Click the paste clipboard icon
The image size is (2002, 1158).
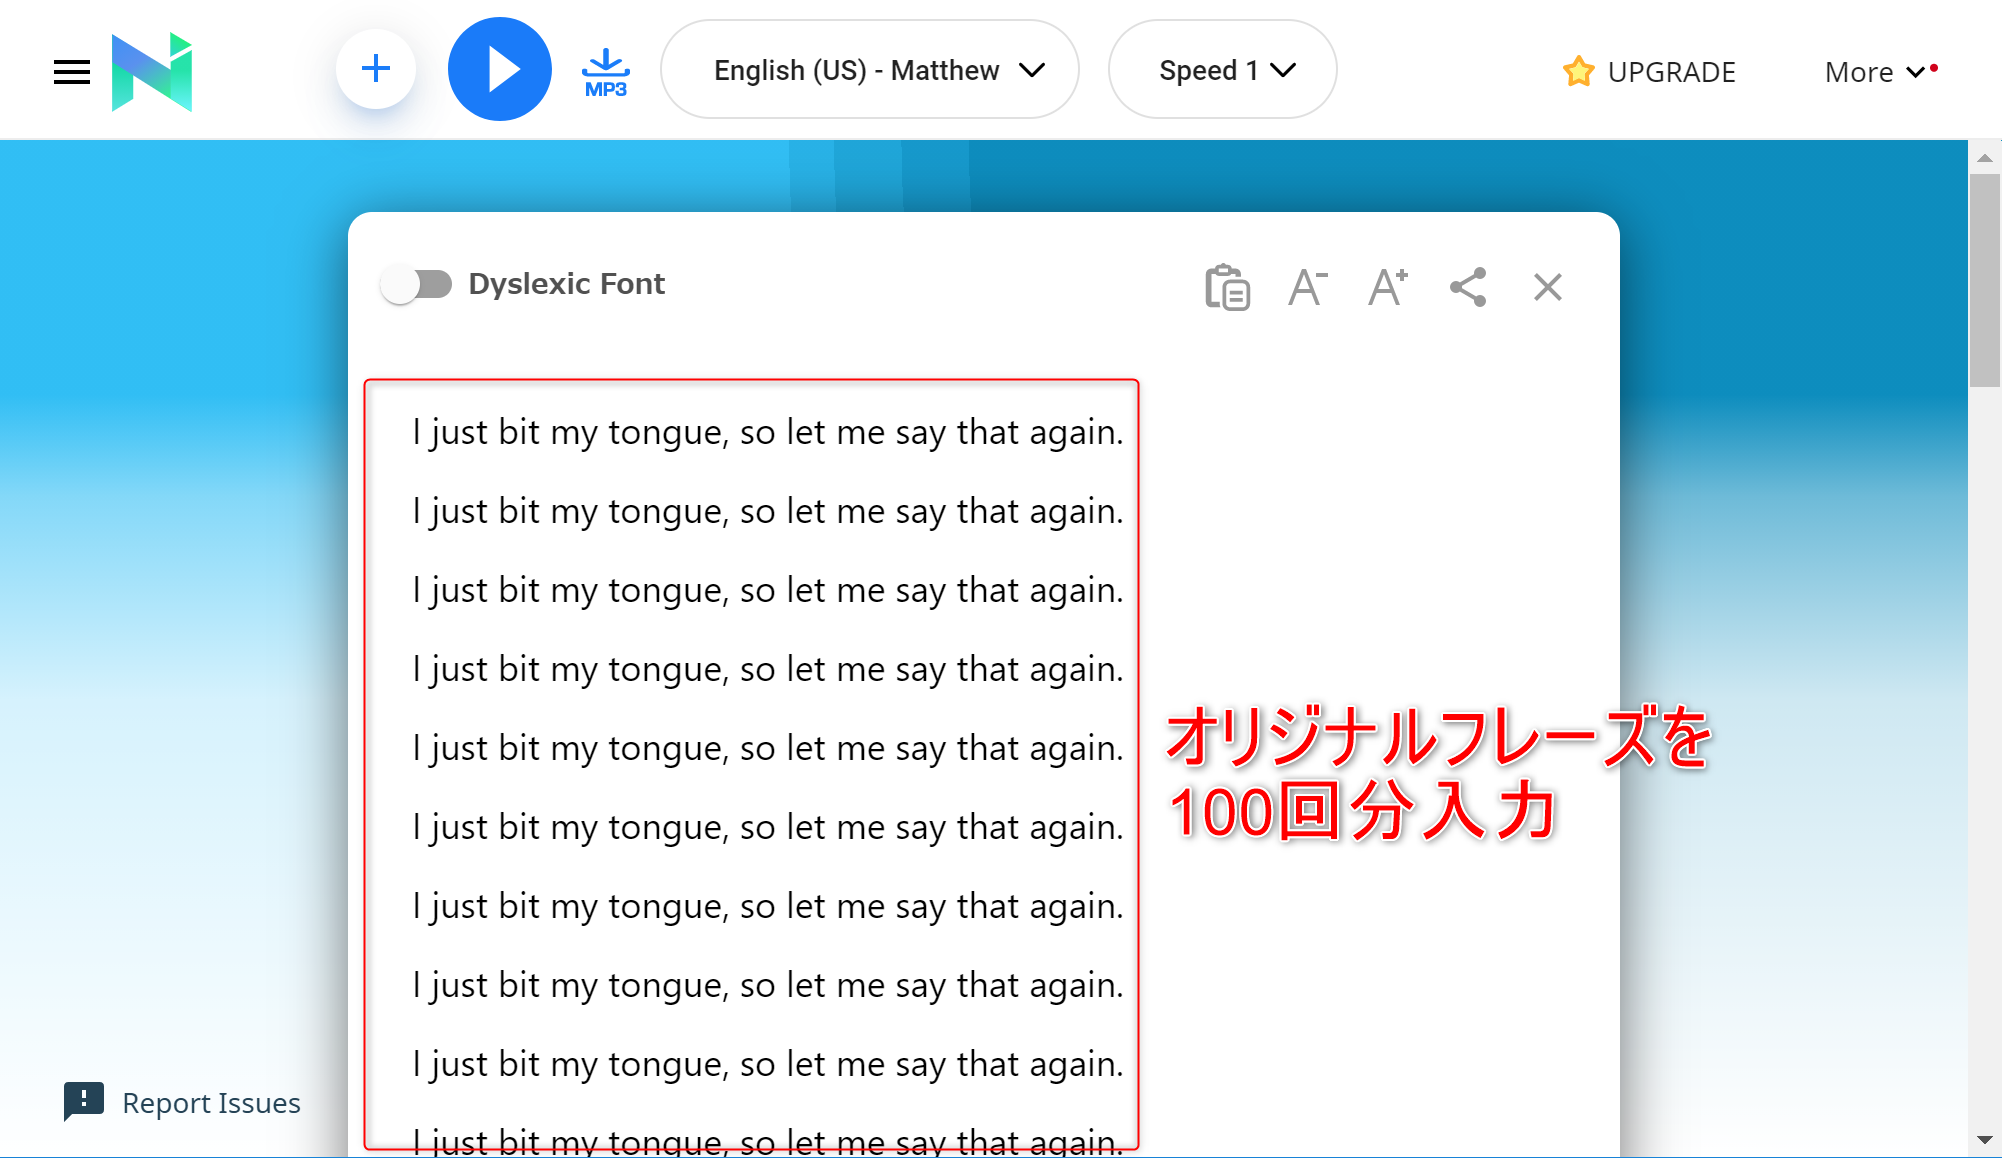pyautogui.click(x=1228, y=288)
